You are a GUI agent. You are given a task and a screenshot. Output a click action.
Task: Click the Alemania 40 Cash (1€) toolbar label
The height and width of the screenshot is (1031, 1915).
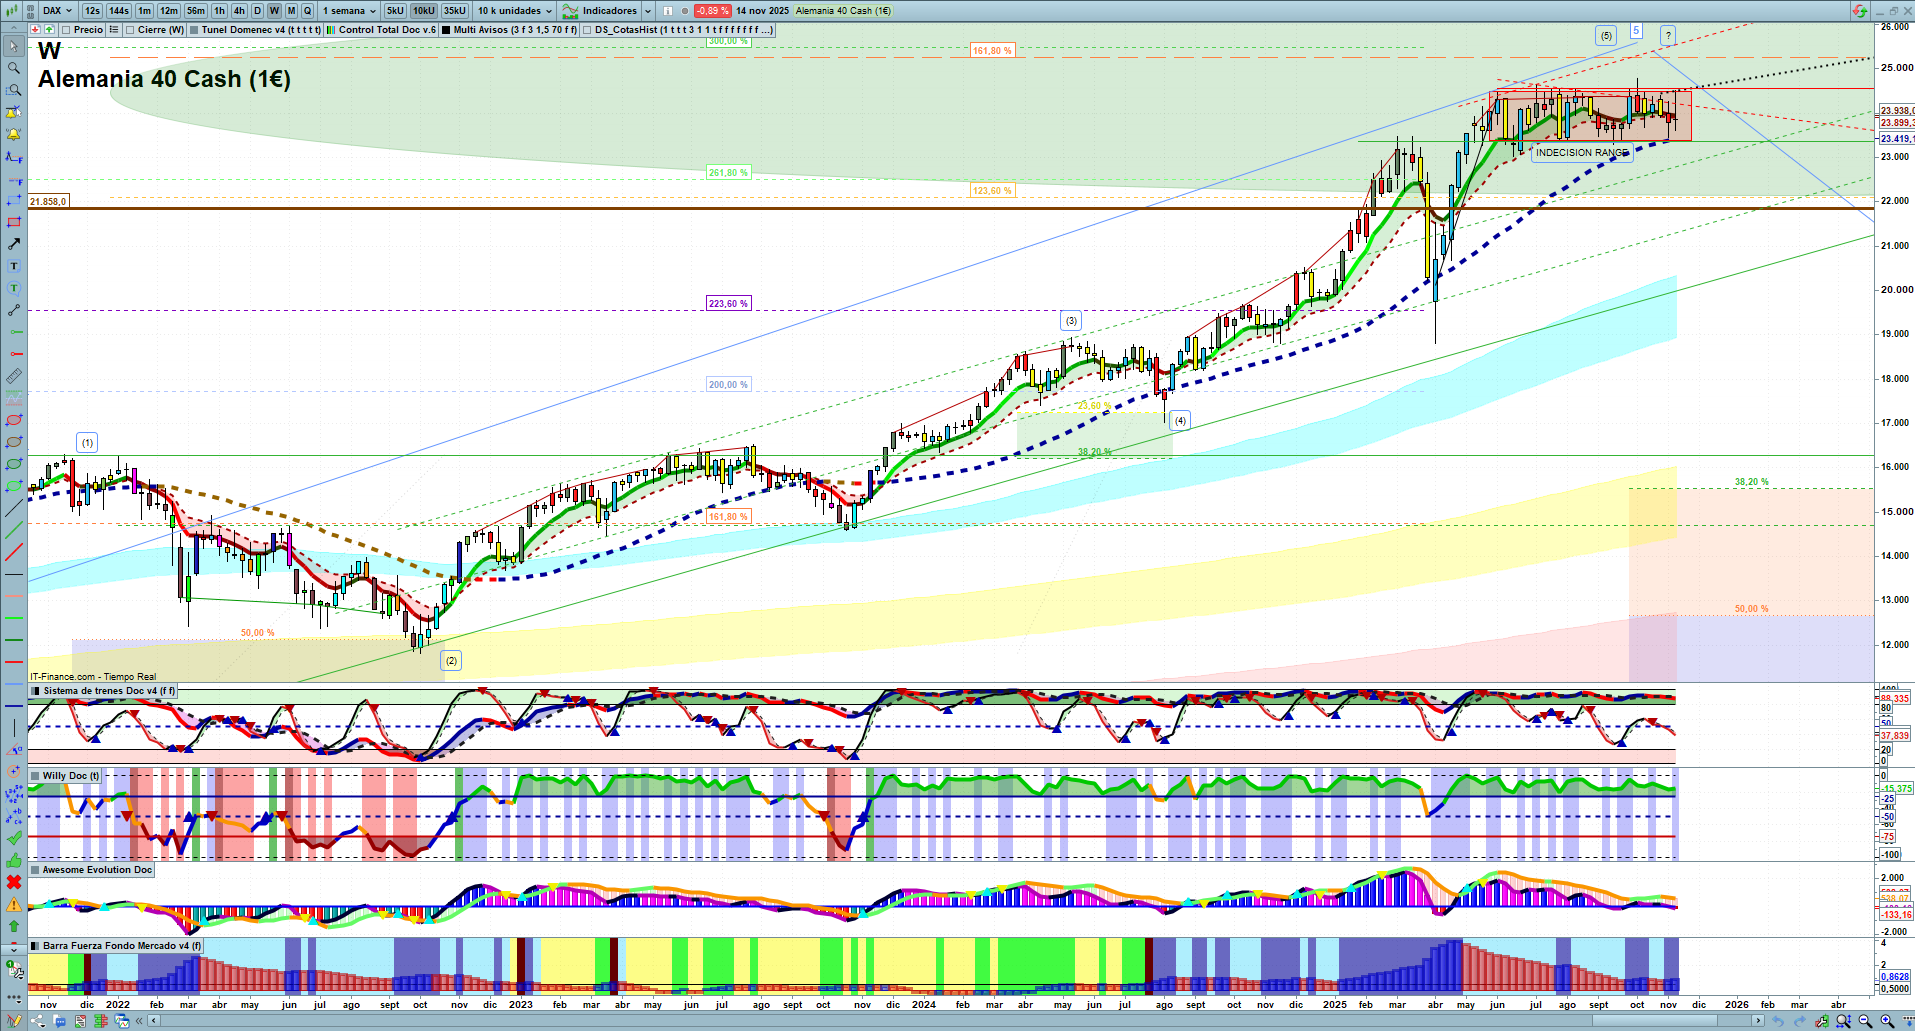843,11
